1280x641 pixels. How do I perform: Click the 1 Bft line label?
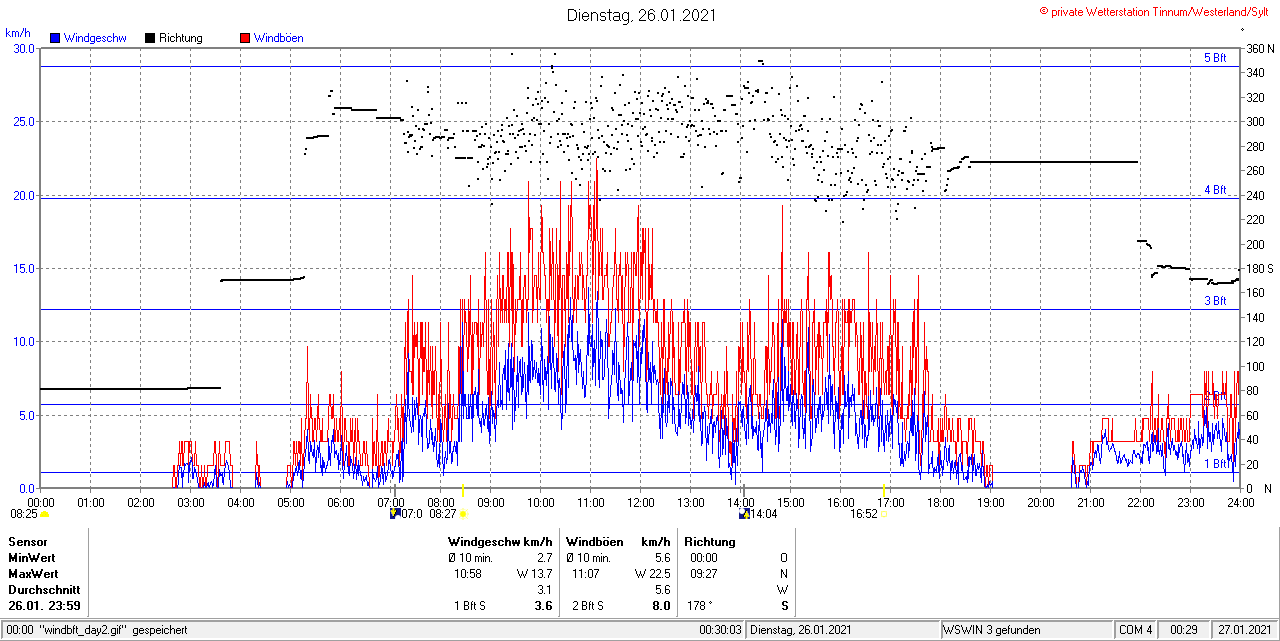[x=1215, y=464]
